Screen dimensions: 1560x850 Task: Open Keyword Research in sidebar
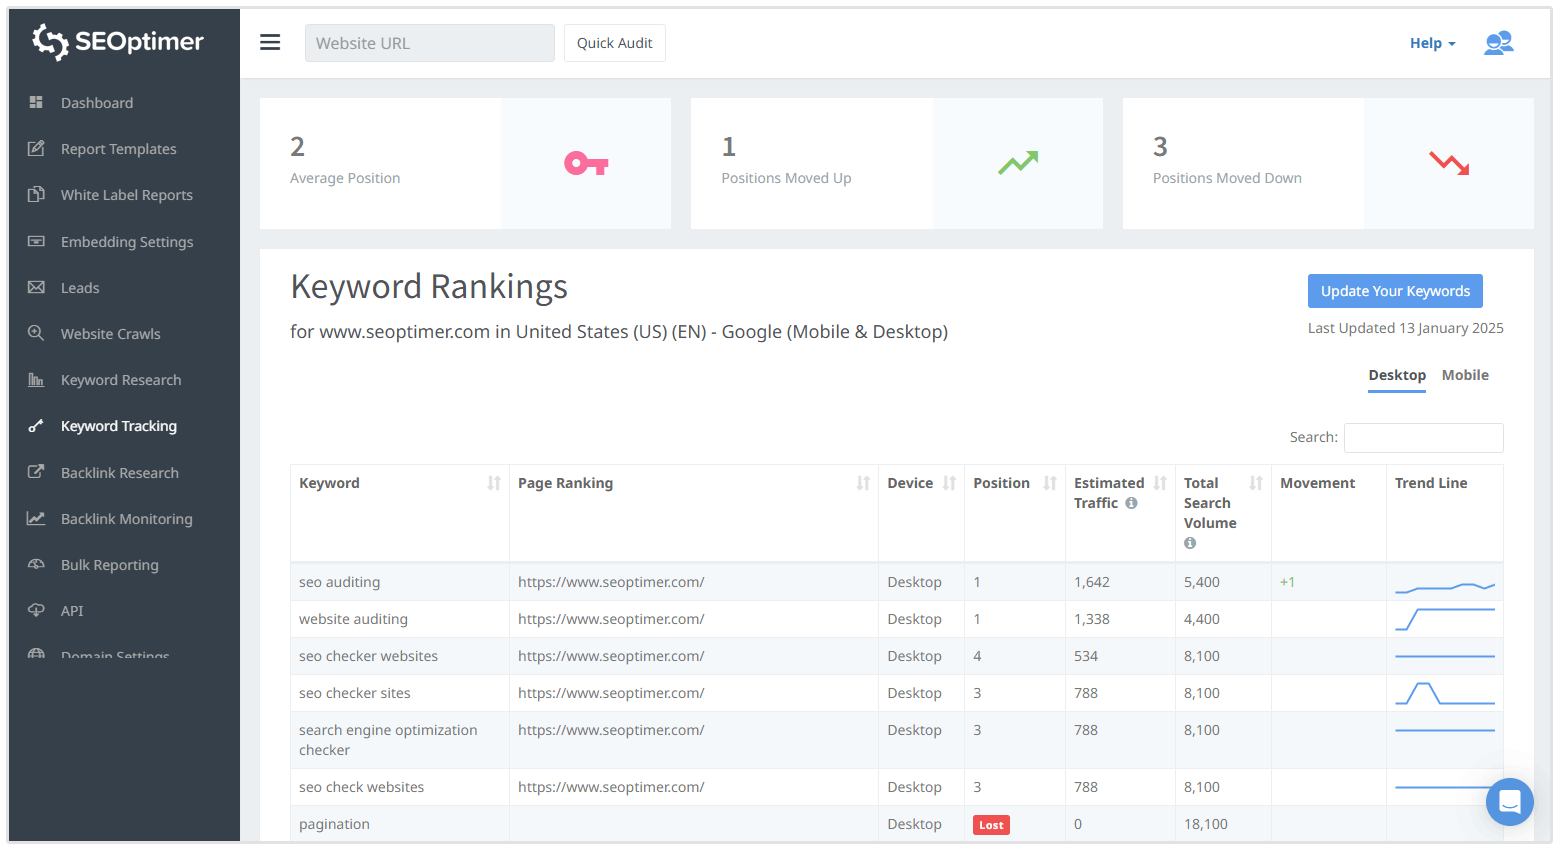[x=120, y=380]
